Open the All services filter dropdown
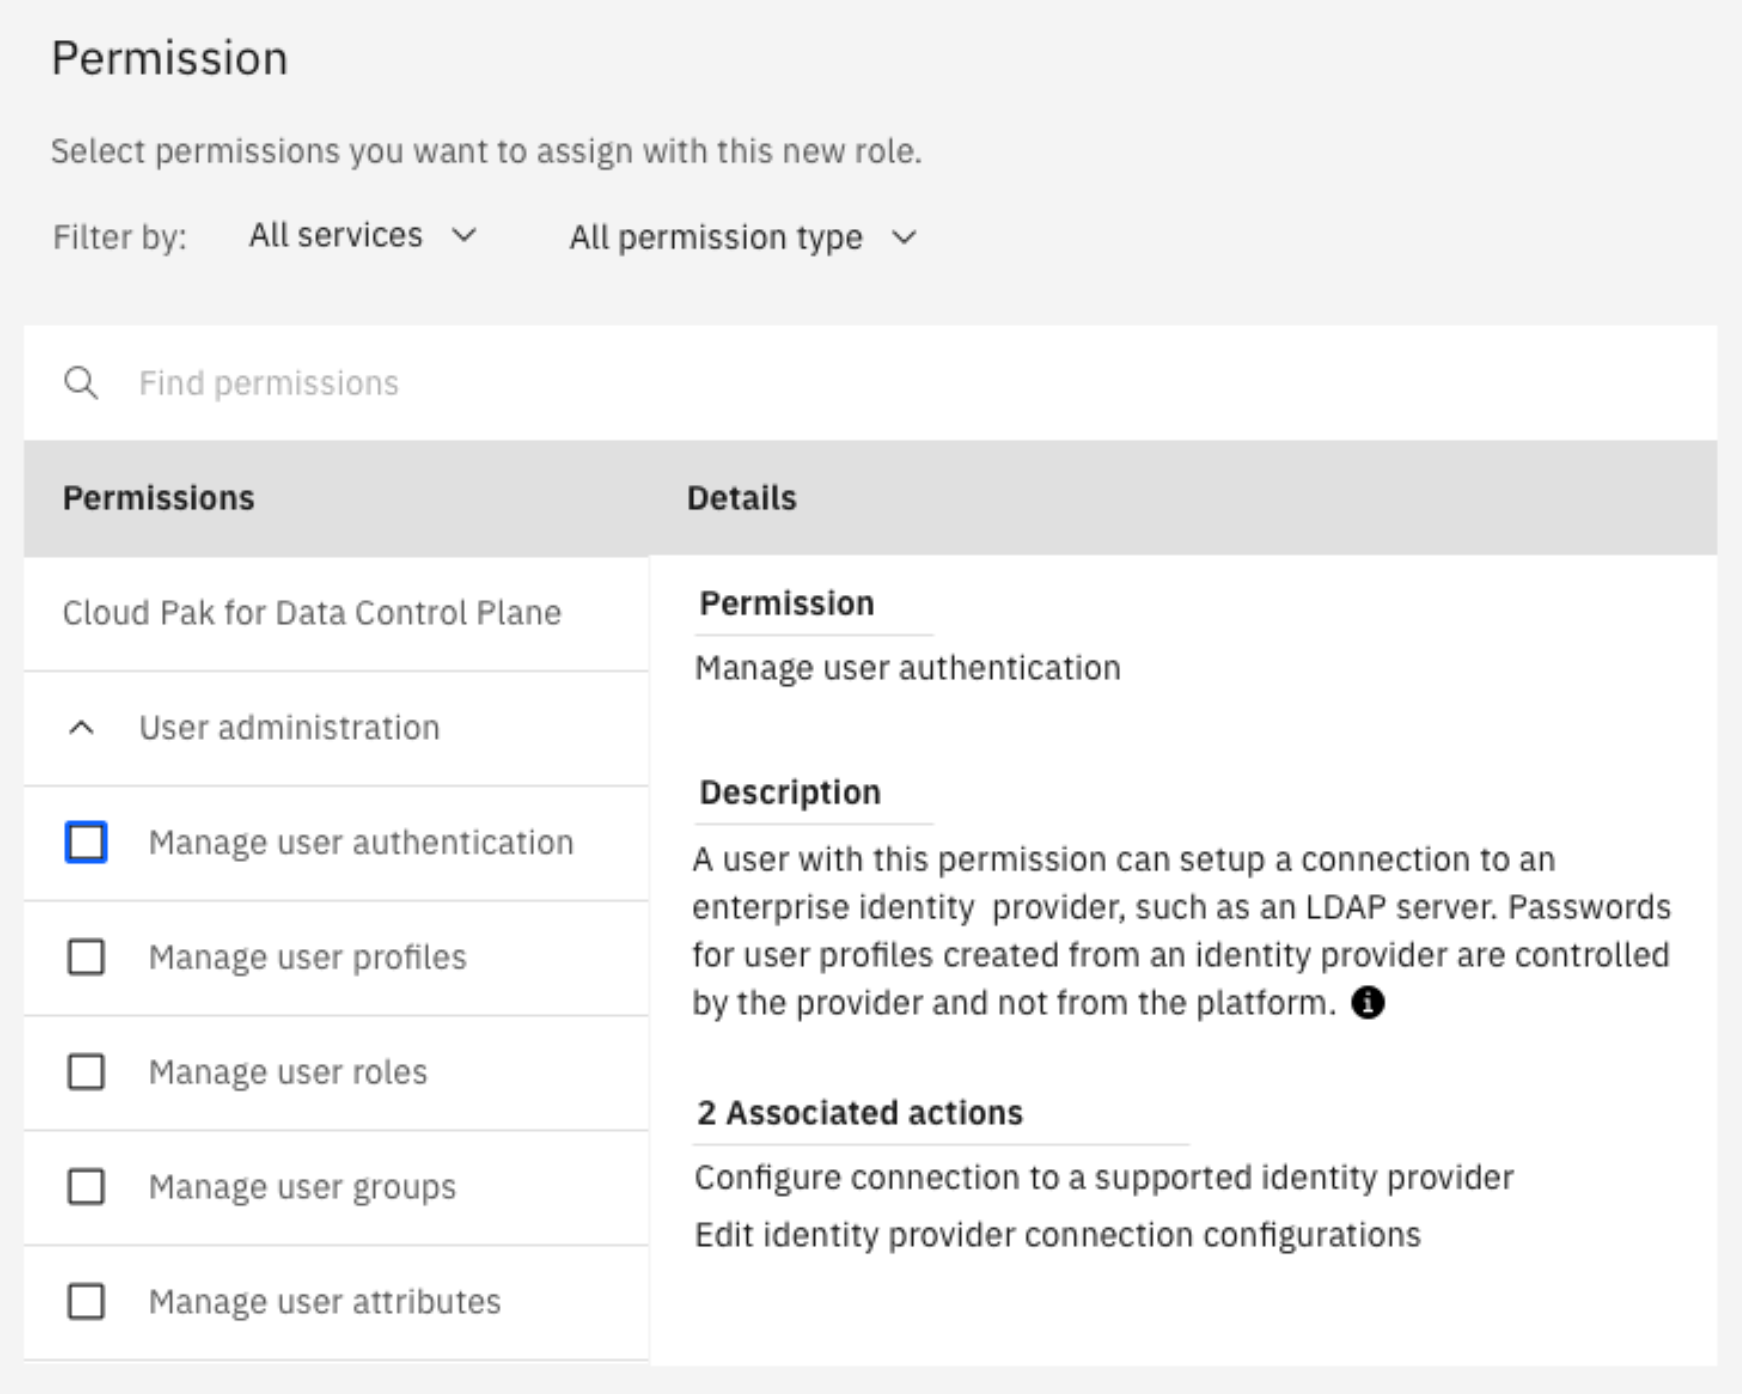The height and width of the screenshot is (1394, 1742). 363,236
